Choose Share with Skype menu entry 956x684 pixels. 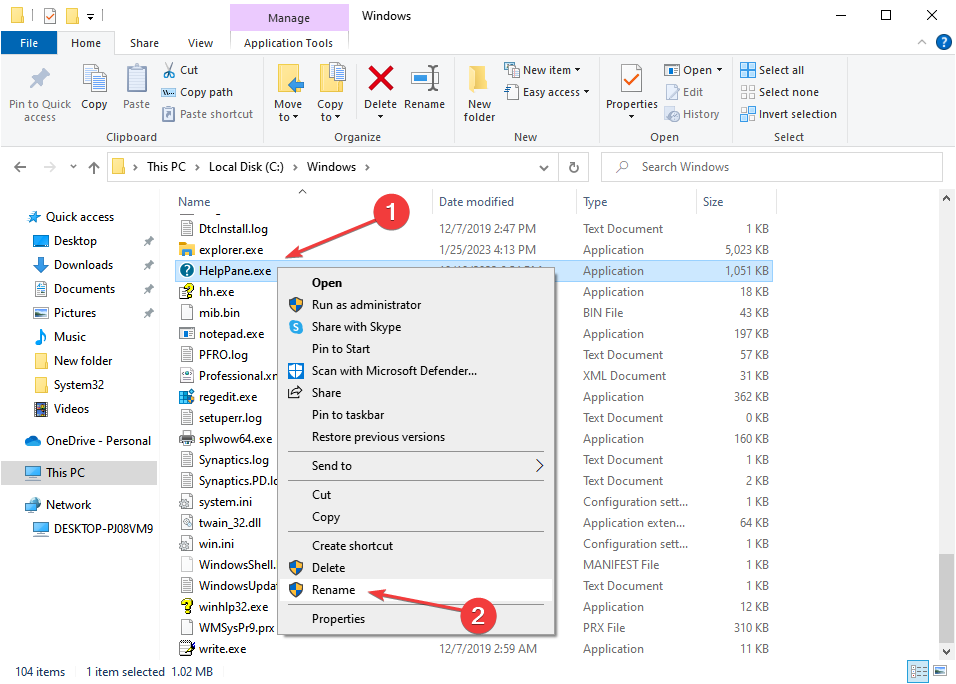point(416,327)
